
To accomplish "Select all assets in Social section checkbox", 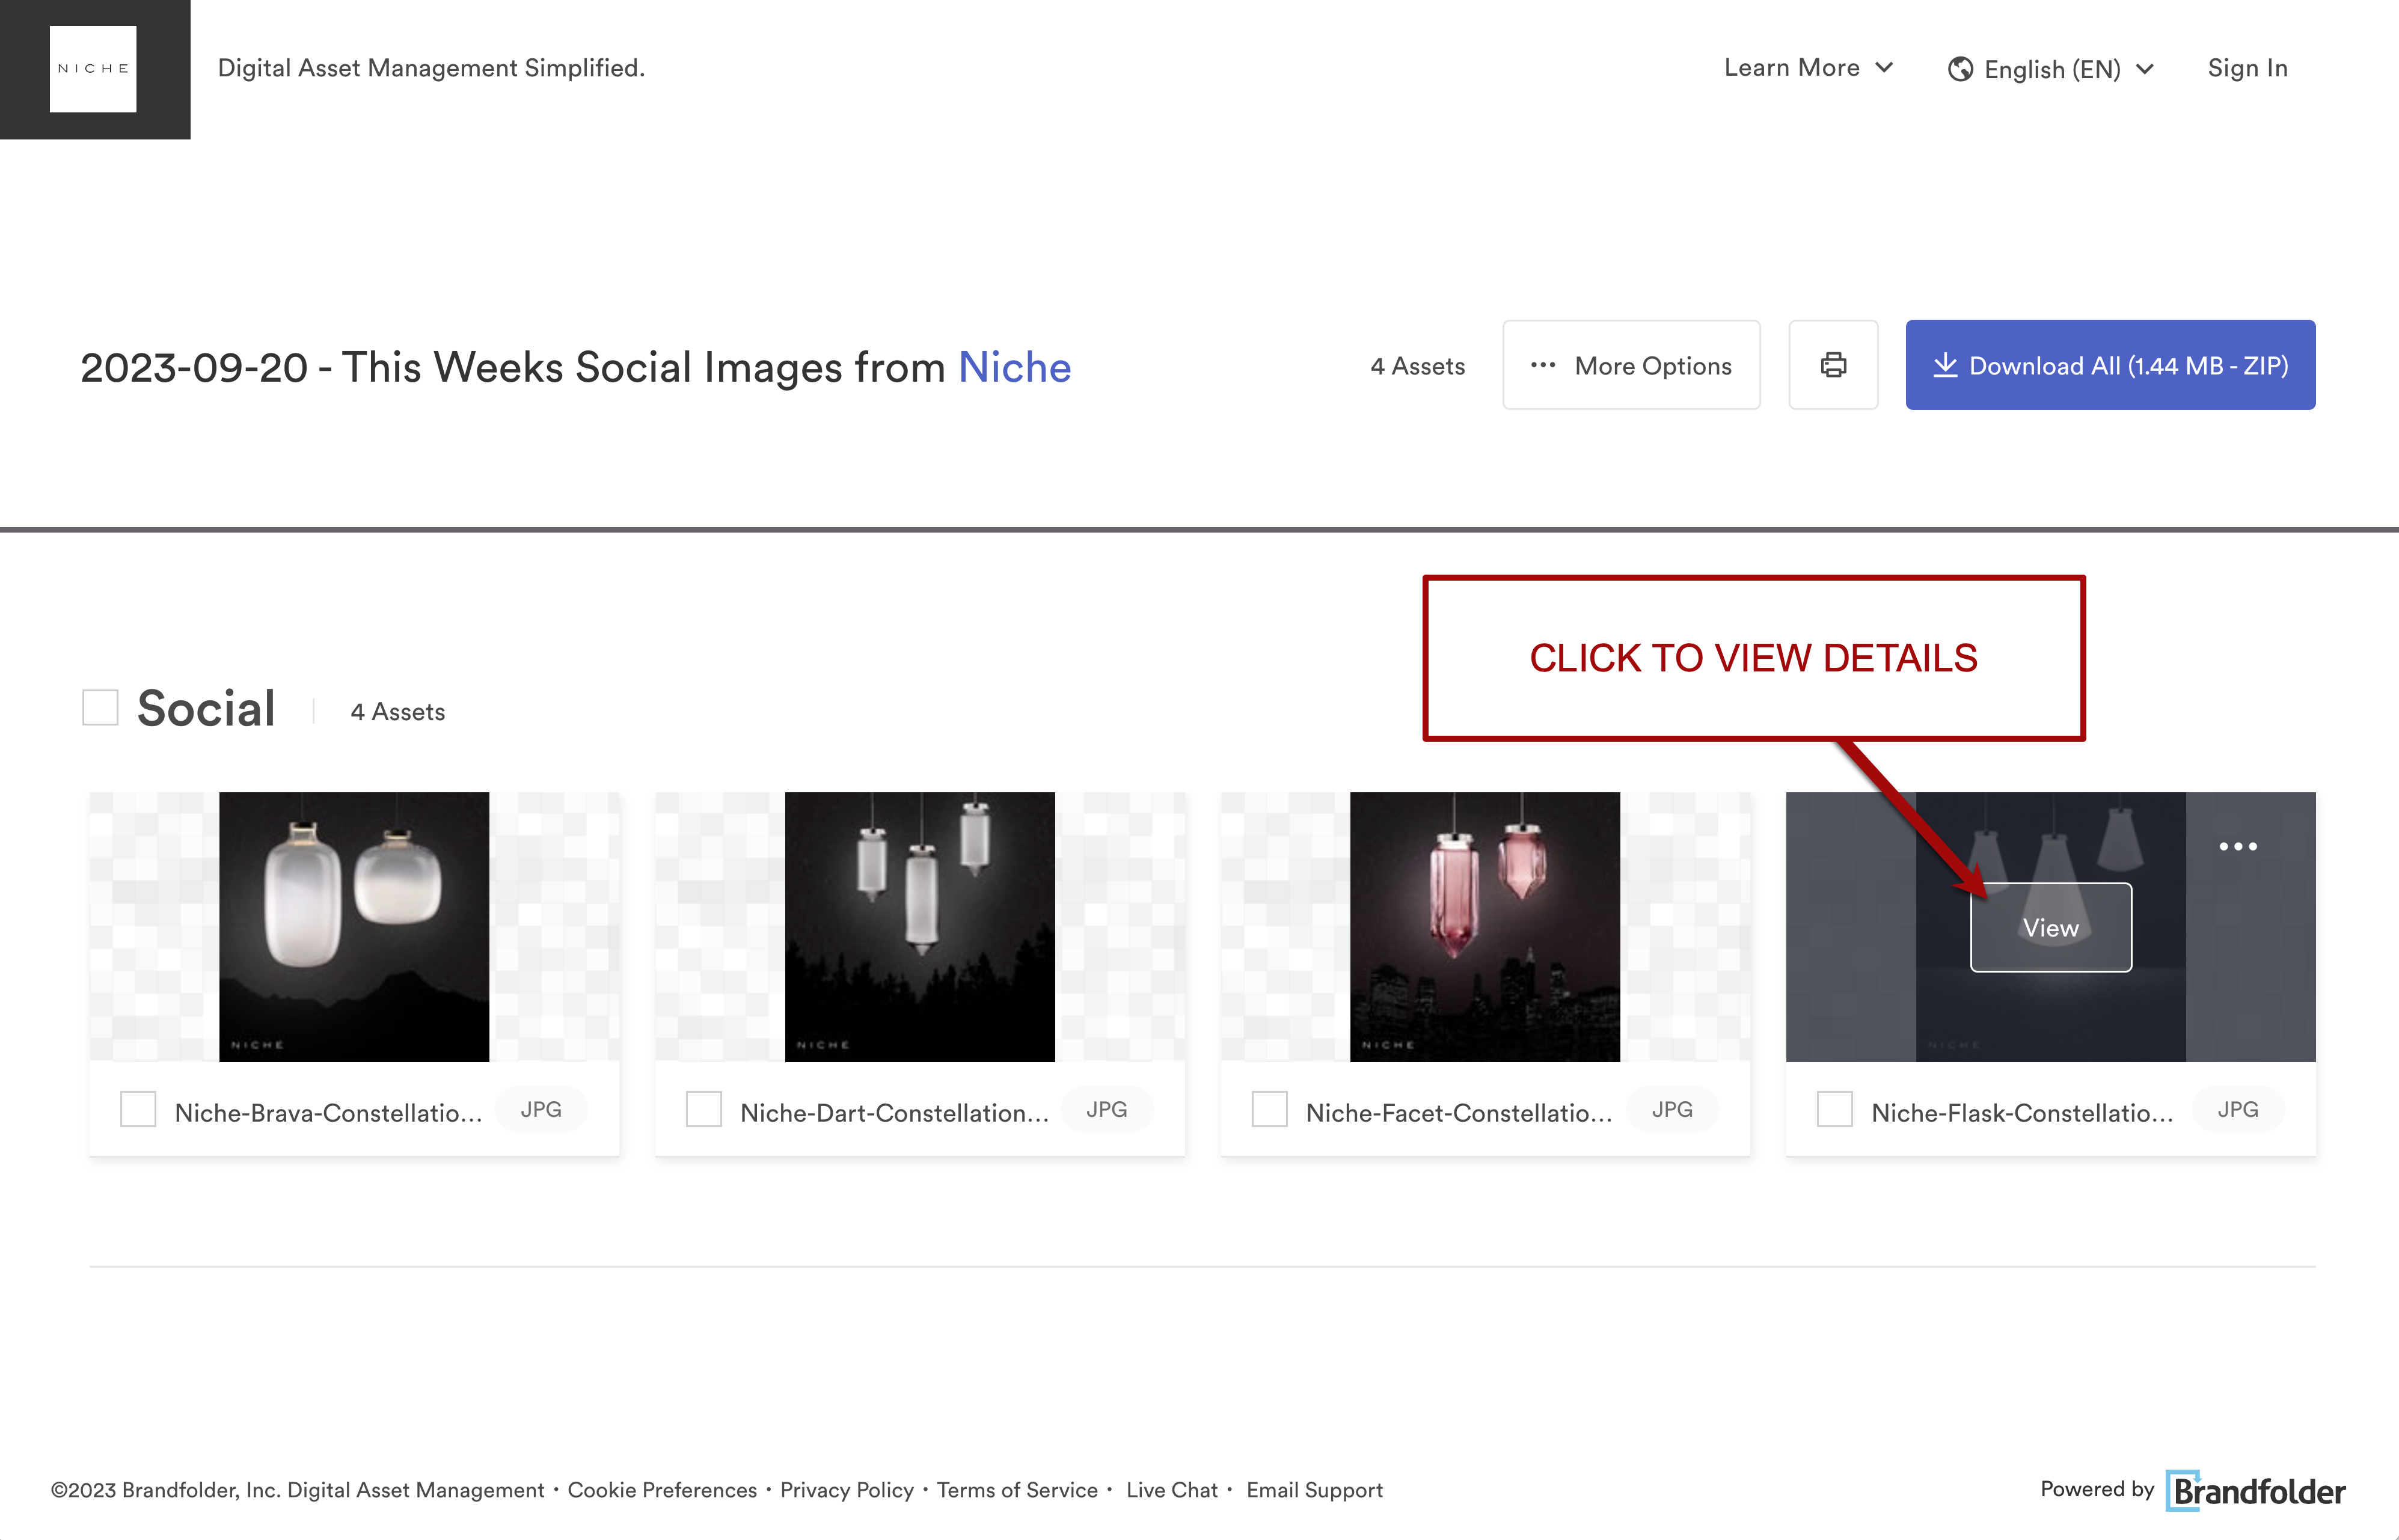I will pos(100,708).
